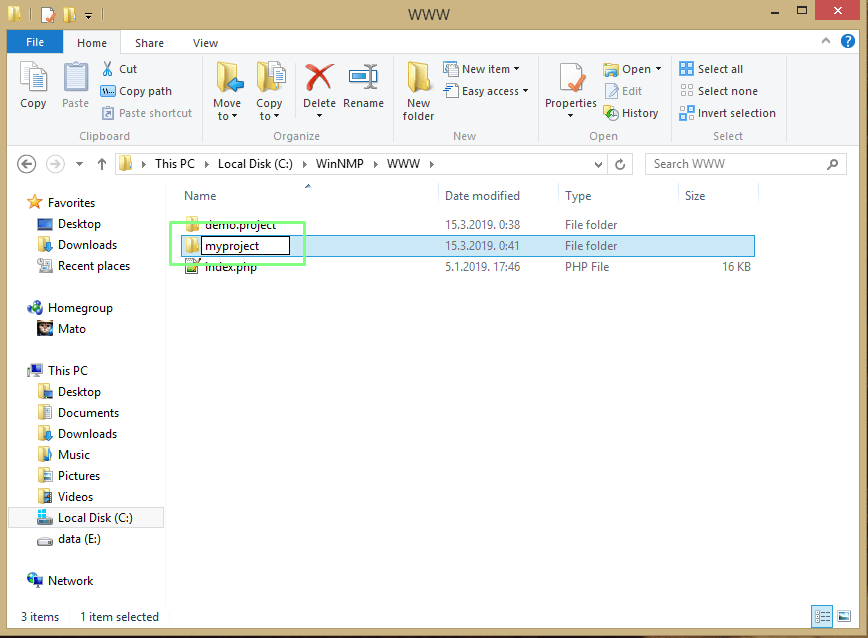This screenshot has width=868, height=638.
Task: Click Invert selection
Action: click(727, 113)
